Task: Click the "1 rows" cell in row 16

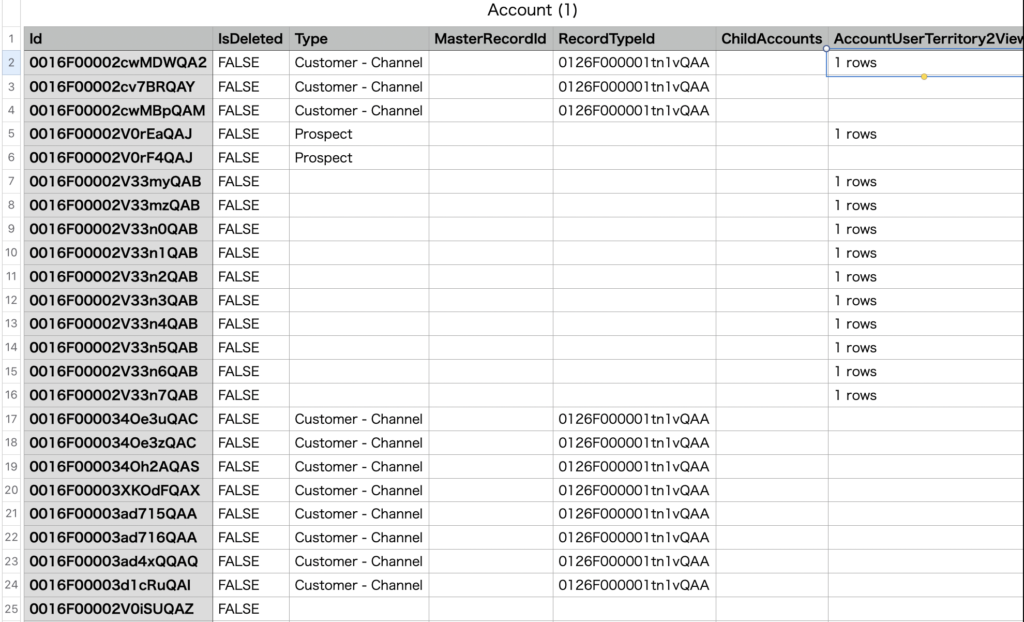Action: [x=925, y=395]
